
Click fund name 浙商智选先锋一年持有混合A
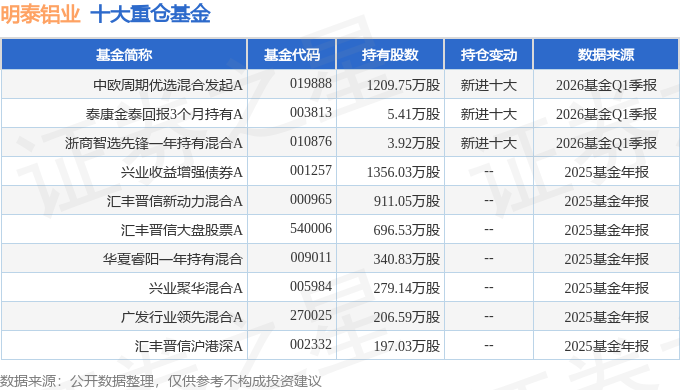[154, 143]
